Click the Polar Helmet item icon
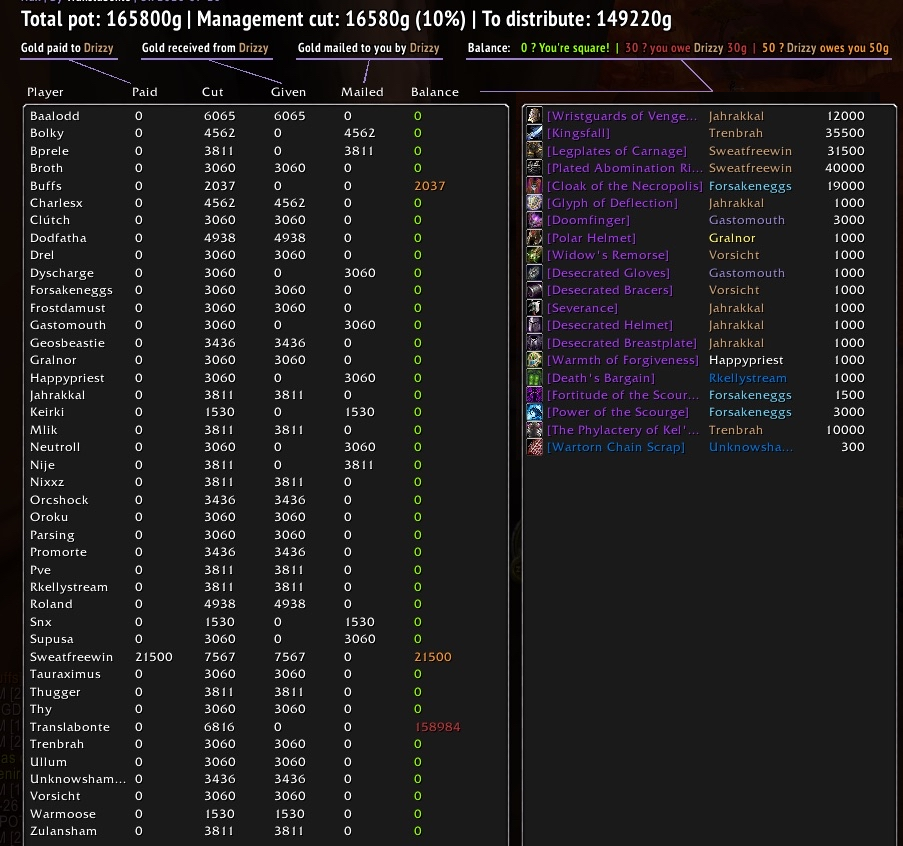This screenshot has width=903, height=846. (x=534, y=238)
